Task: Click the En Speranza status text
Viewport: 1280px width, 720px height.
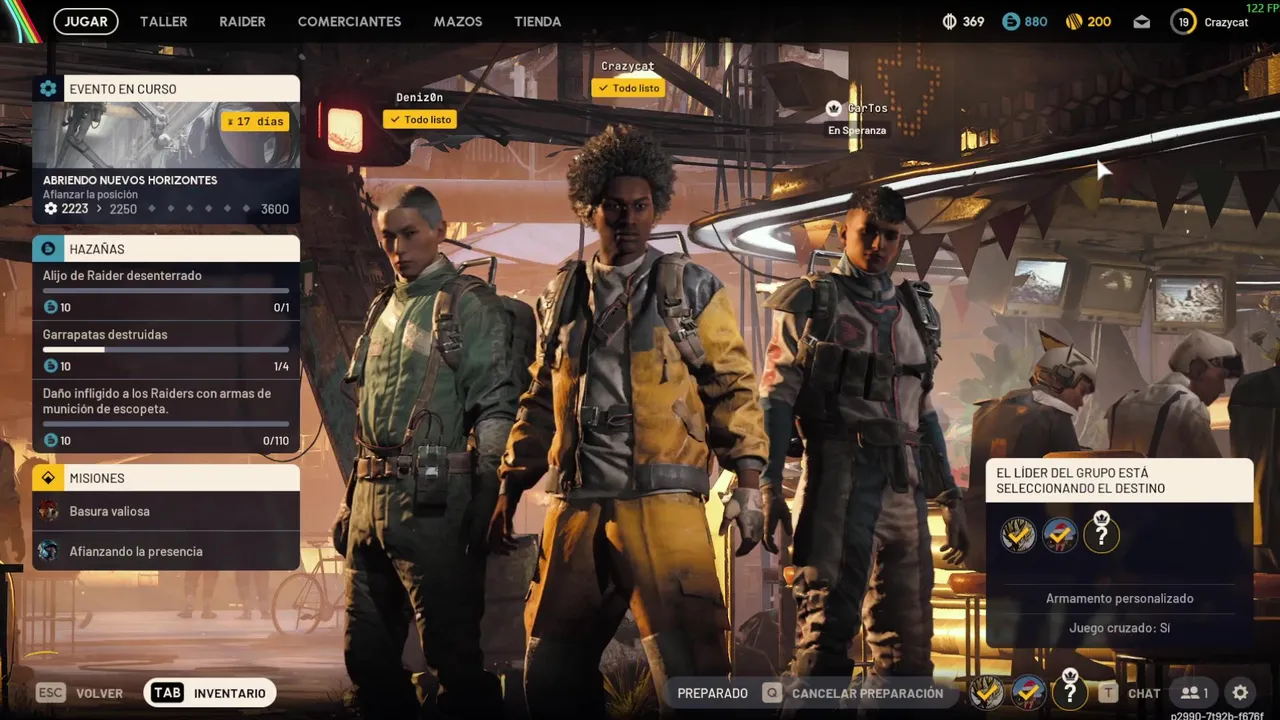Action: (x=857, y=130)
